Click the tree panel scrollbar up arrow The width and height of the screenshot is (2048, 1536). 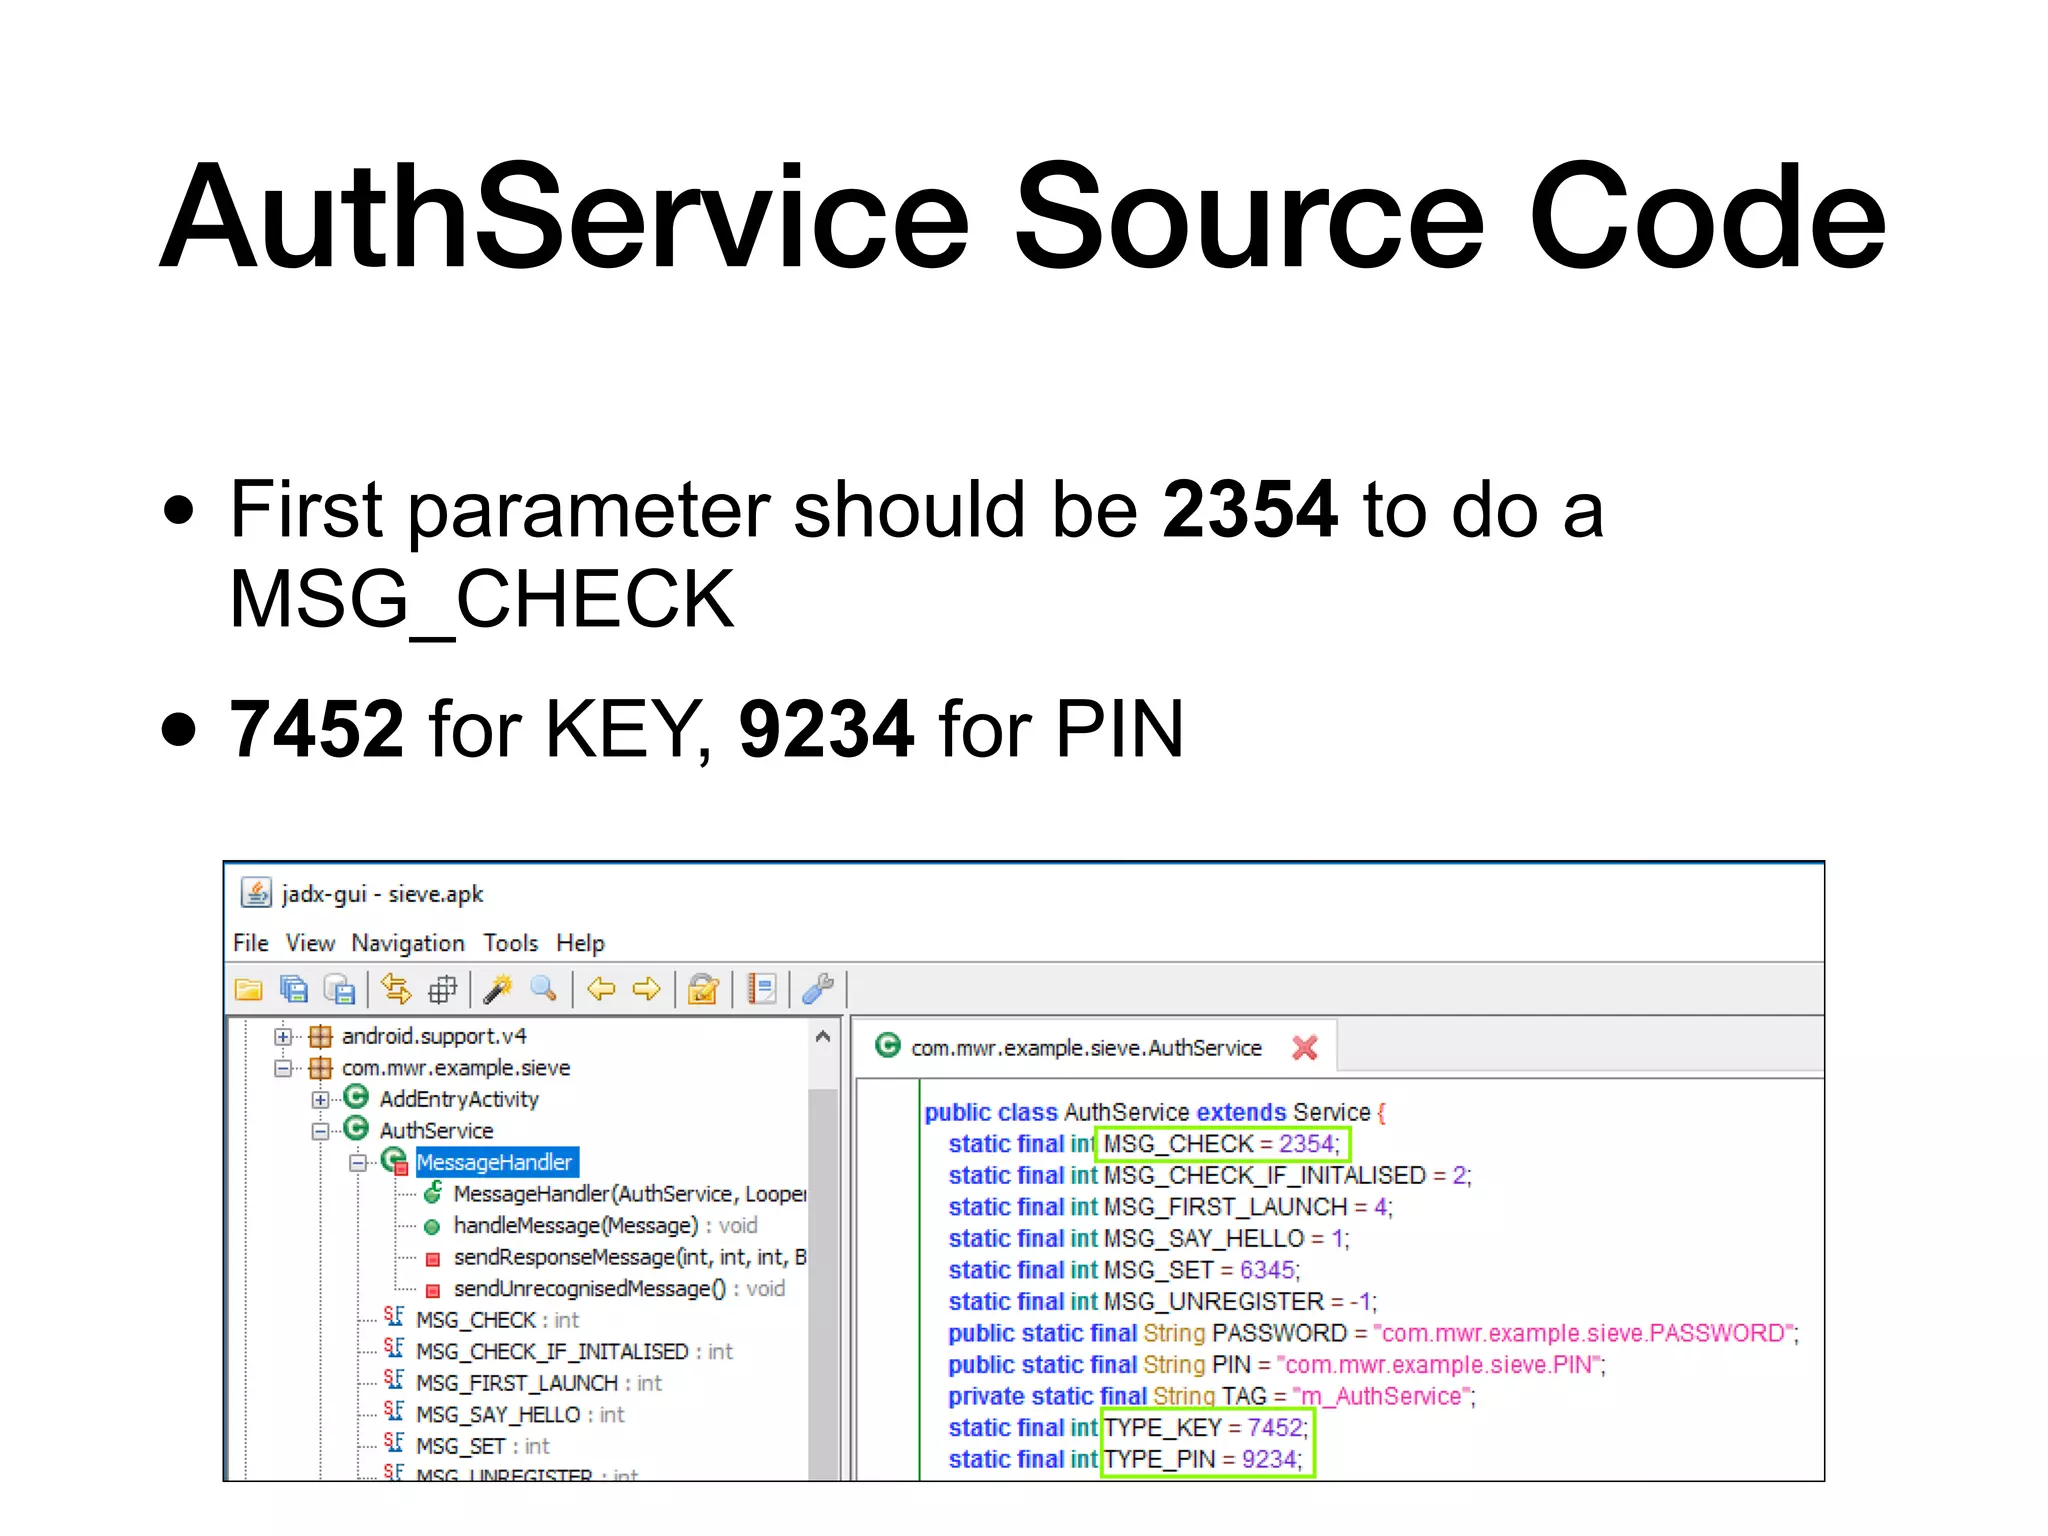click(x=823, y=1037)
